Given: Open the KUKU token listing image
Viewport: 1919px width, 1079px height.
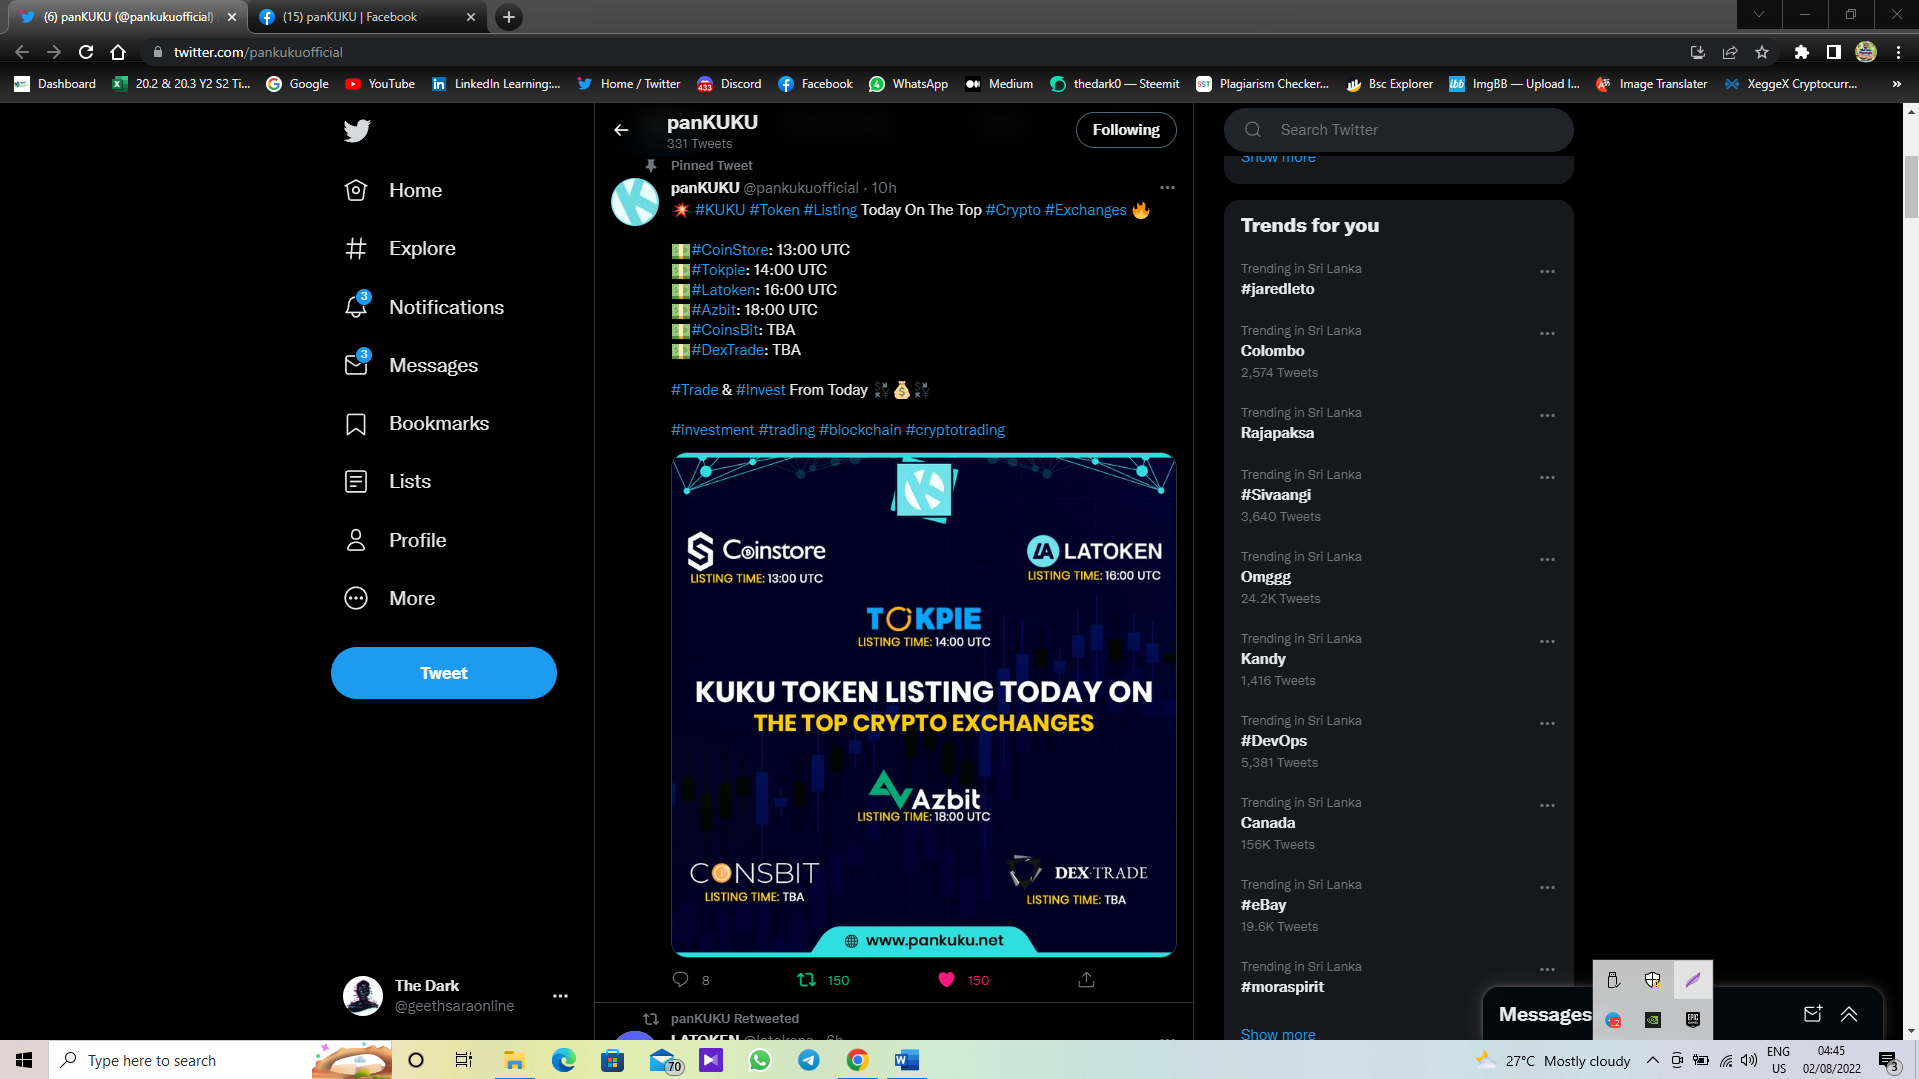Looking at the screenshot, I should 924,705.
